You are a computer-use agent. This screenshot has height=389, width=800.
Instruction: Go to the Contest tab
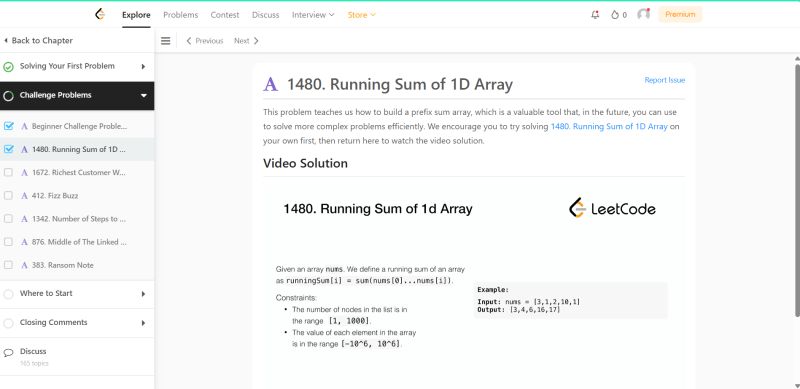(x=224, y=15)
